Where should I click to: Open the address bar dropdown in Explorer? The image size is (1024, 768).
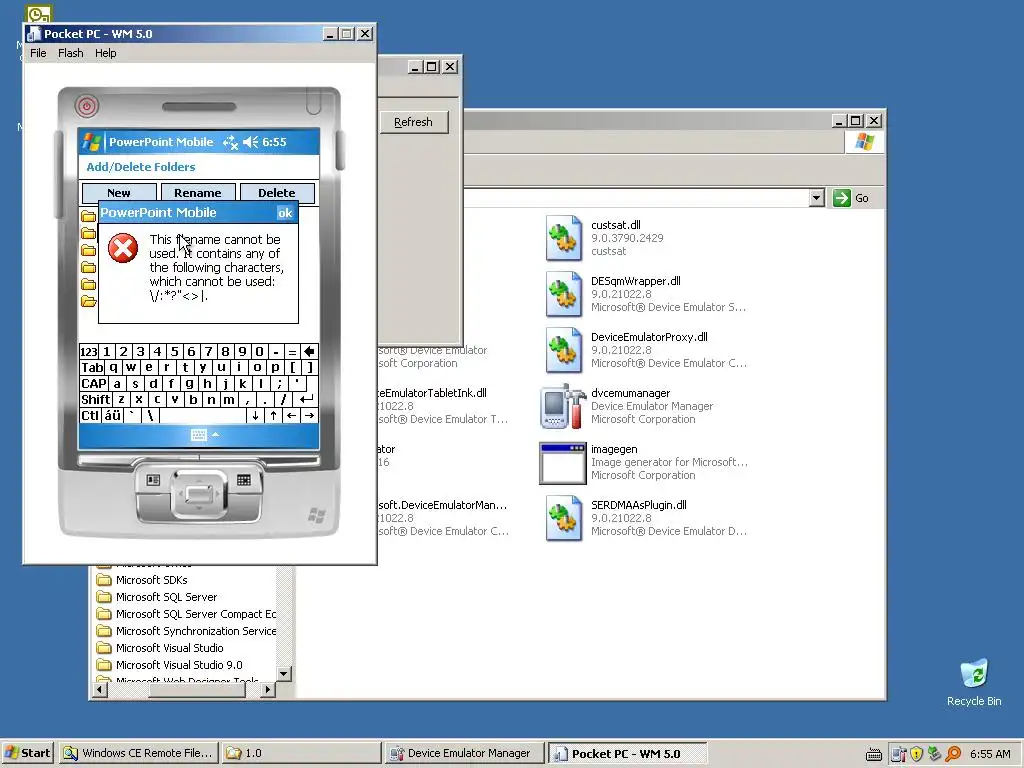pos(816,198)
